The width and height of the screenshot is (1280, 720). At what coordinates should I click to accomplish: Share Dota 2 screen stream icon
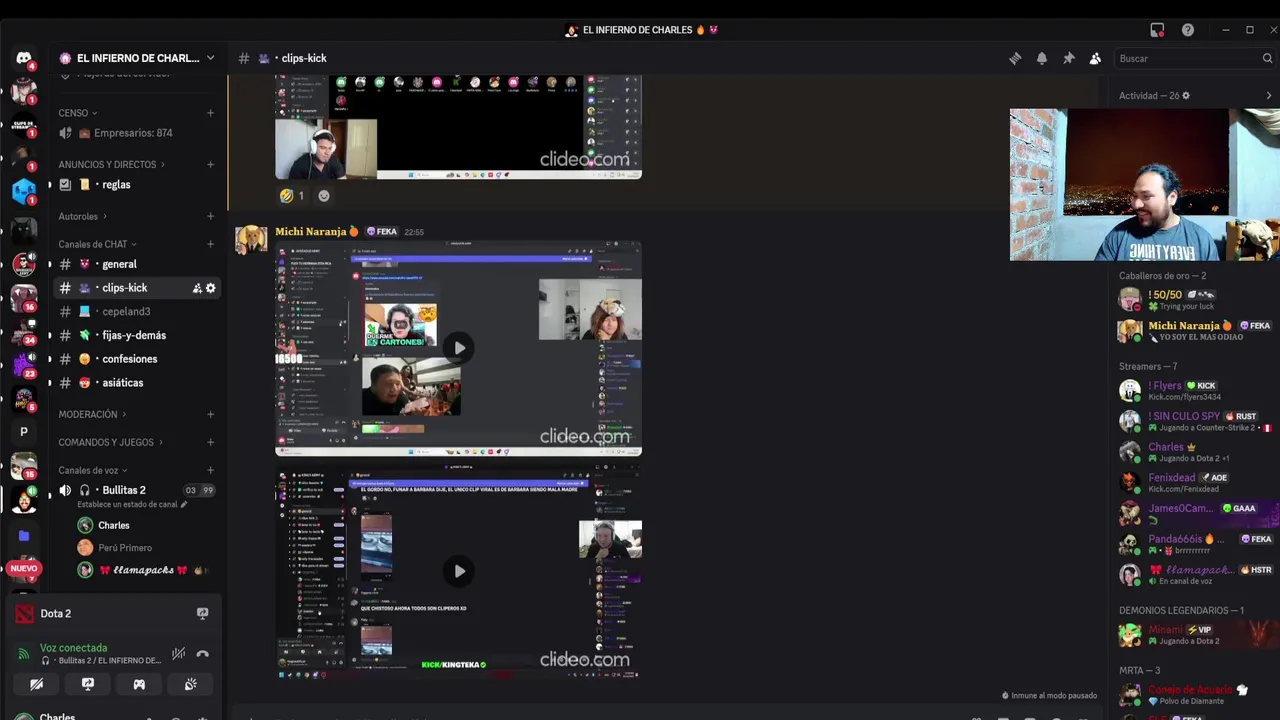(203, 613)
